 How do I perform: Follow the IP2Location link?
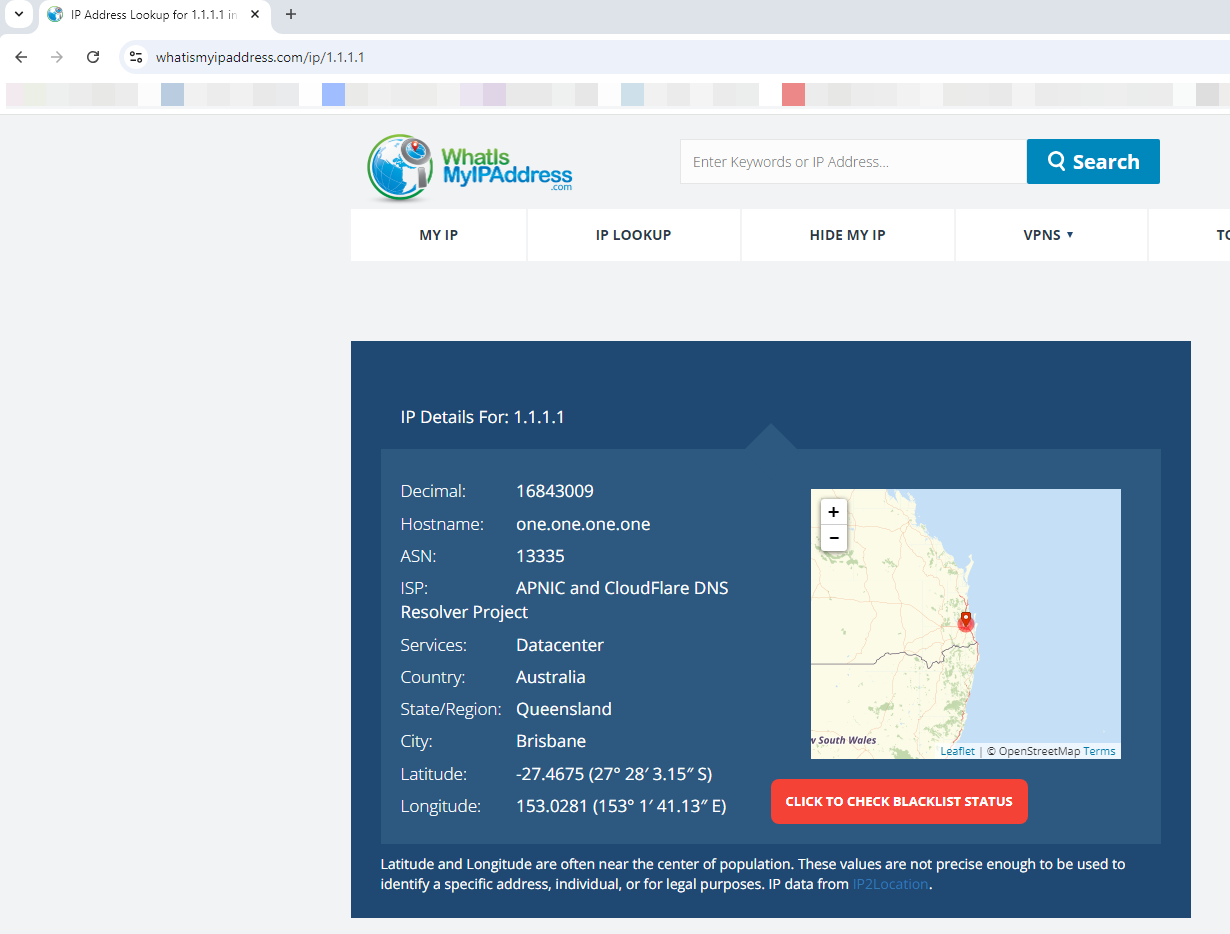pyautogui.click(x=890, y=884)
